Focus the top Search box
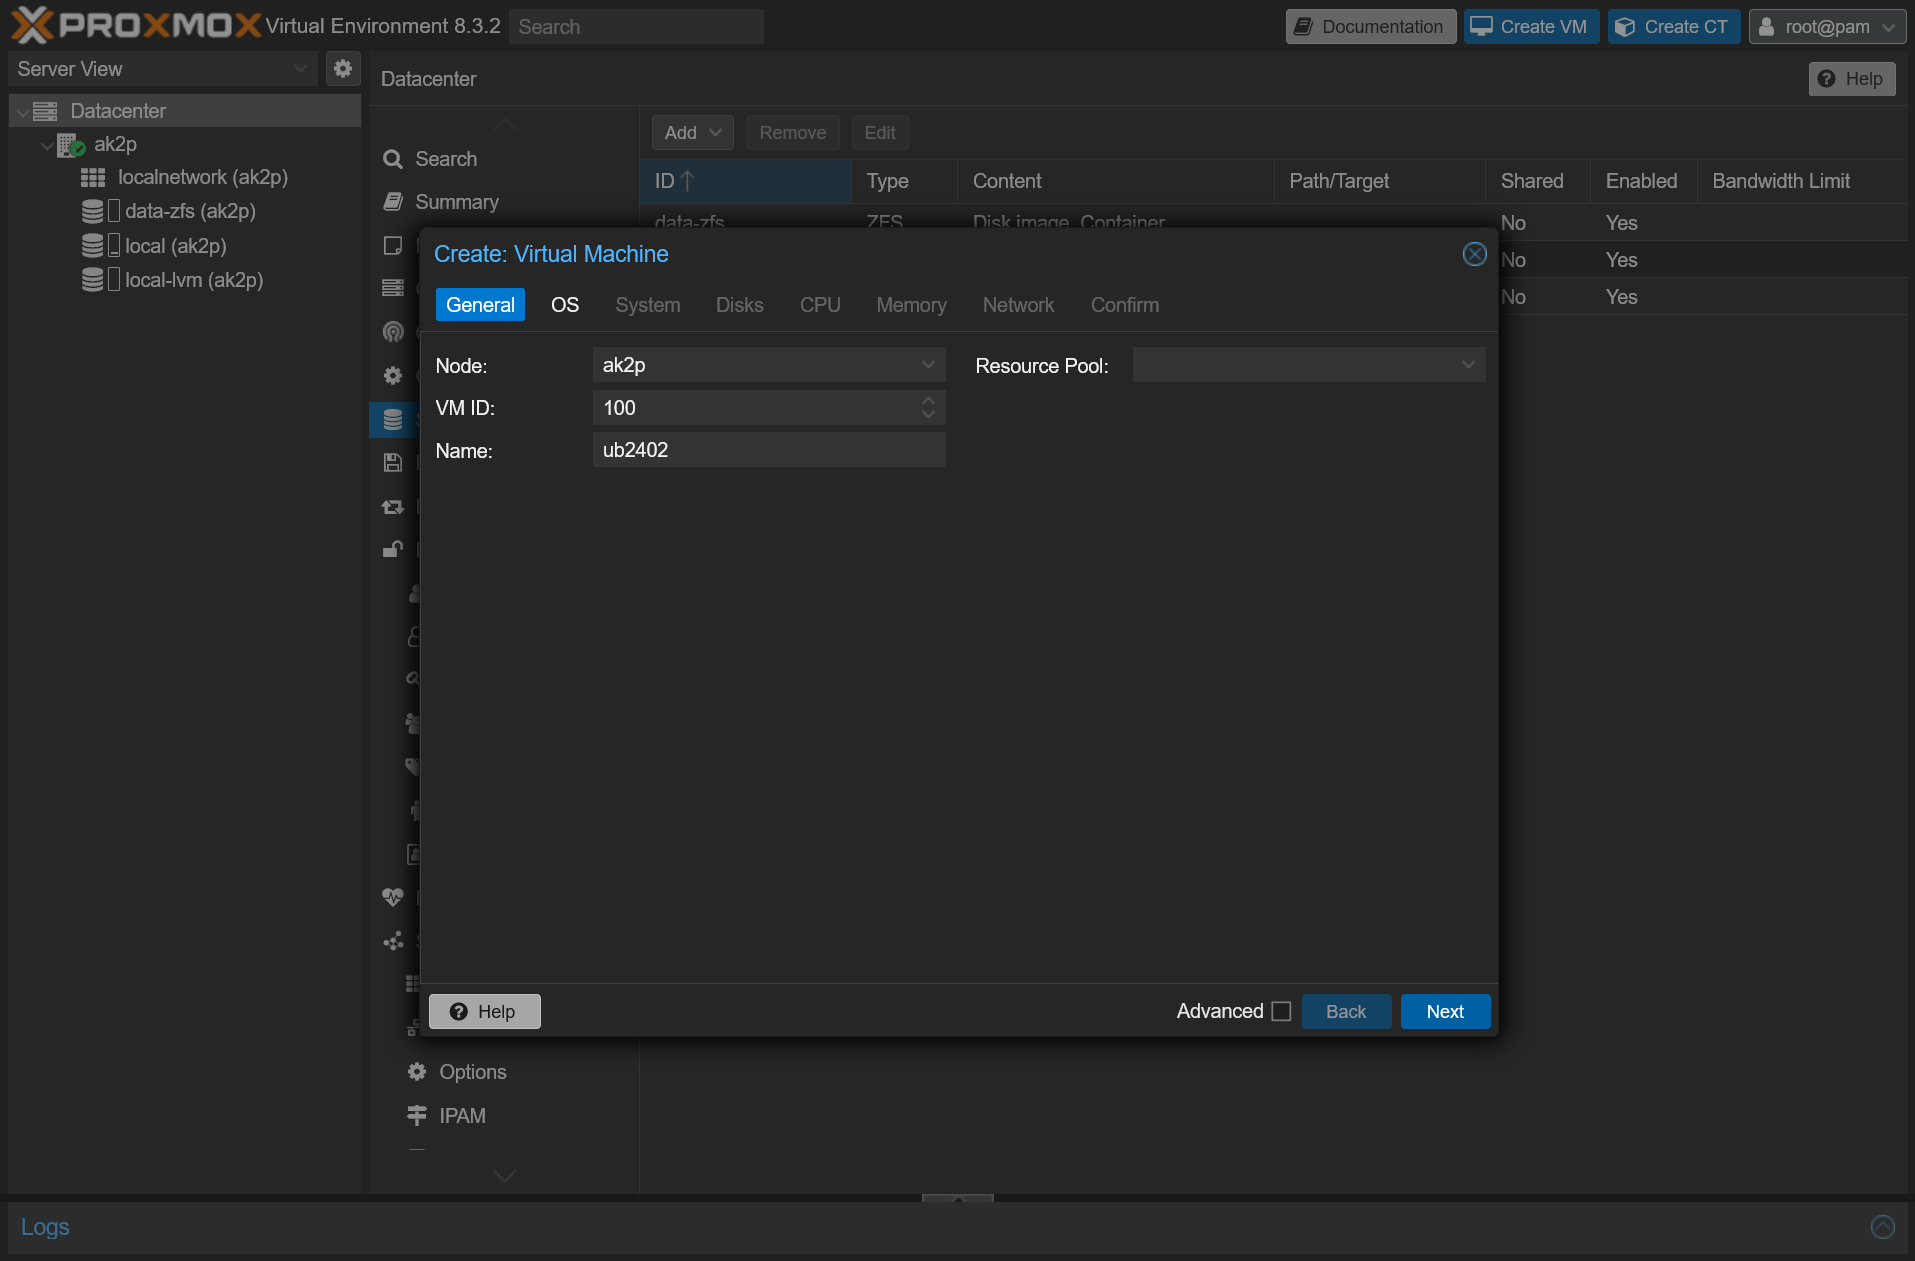1915x1261 pixels. pos(636,26)
